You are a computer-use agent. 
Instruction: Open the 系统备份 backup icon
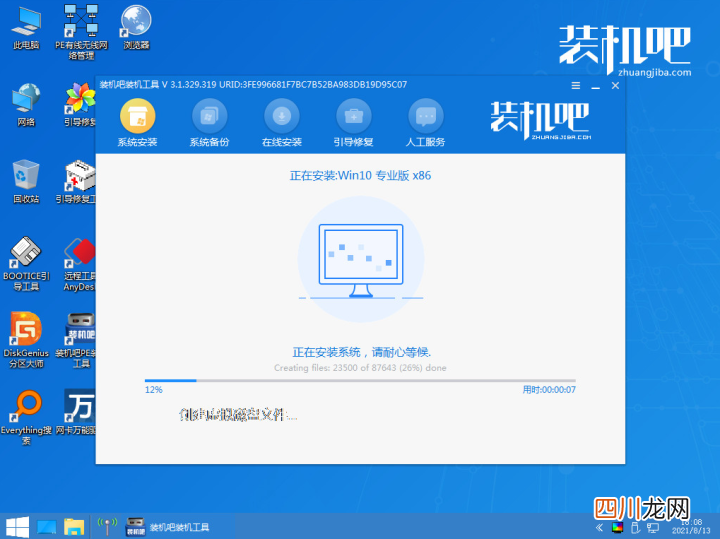click(x=209, y=116)
